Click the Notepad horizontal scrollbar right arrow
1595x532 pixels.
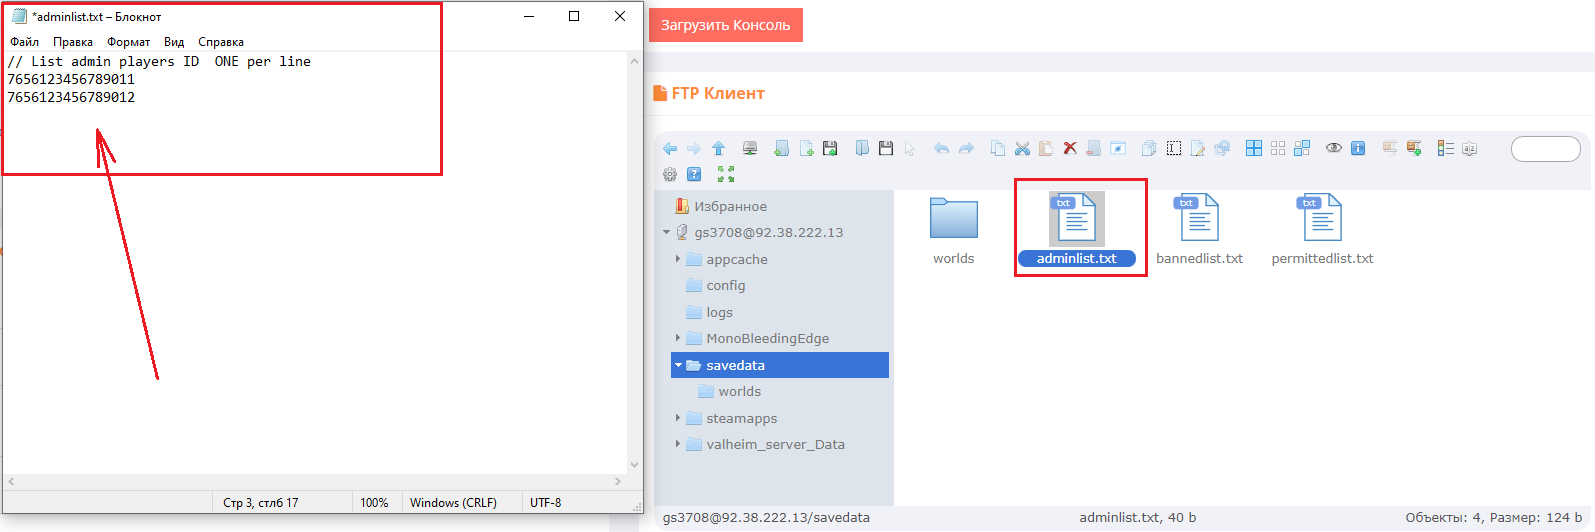(x=618, y=481)
